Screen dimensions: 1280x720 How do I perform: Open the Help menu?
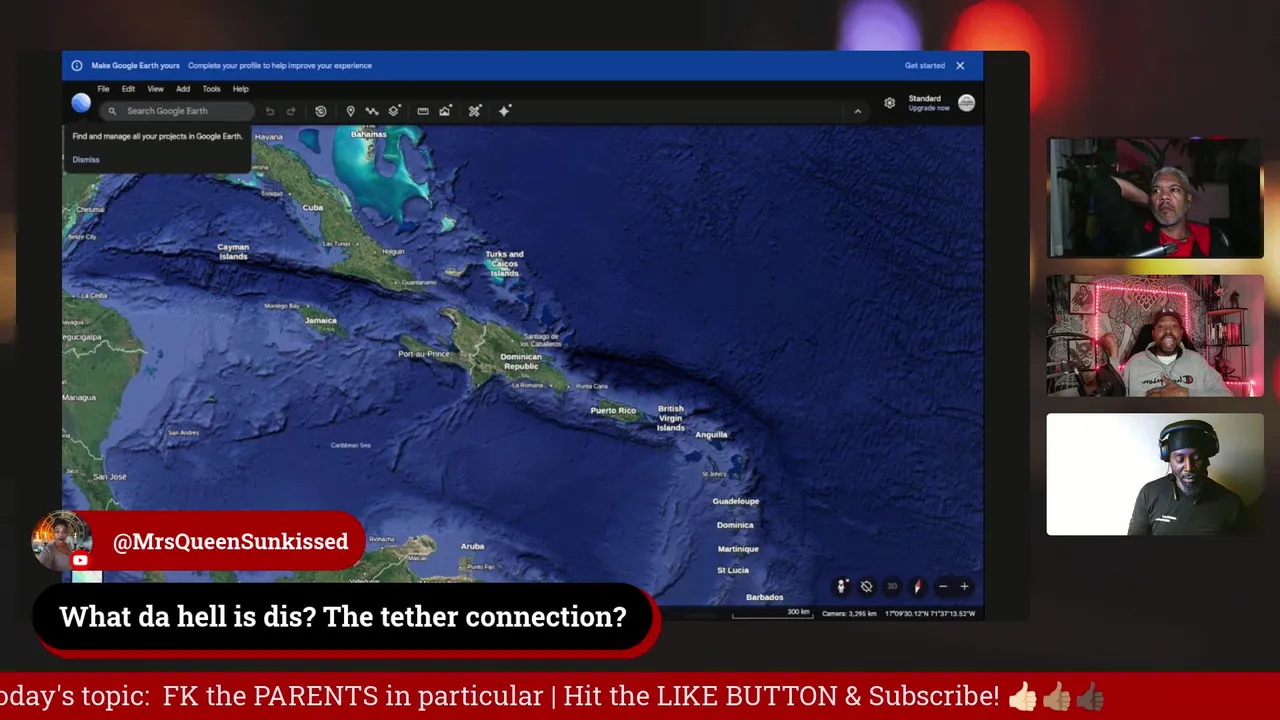240,89
